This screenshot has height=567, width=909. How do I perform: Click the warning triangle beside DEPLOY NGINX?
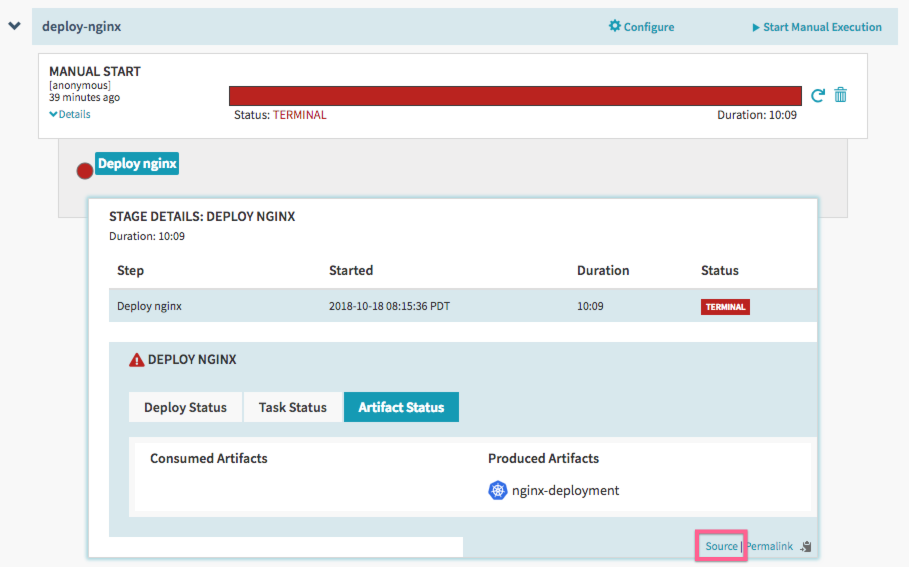click(x=136, y=360)
